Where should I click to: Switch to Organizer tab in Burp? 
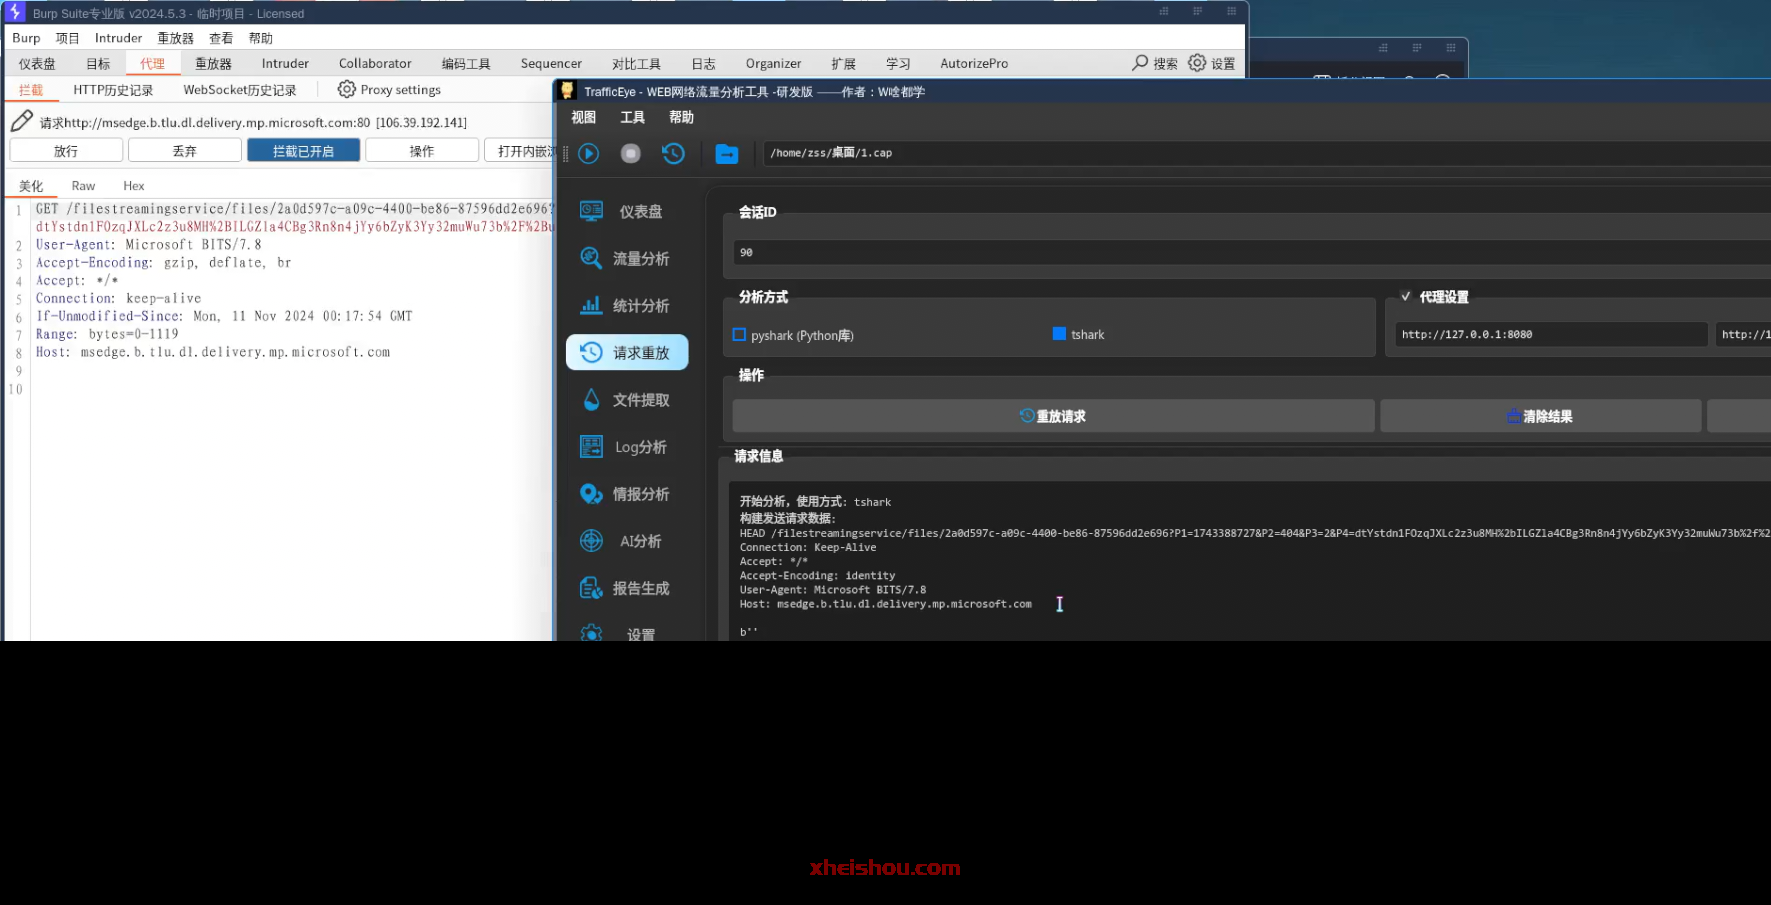tap(773, 63)
